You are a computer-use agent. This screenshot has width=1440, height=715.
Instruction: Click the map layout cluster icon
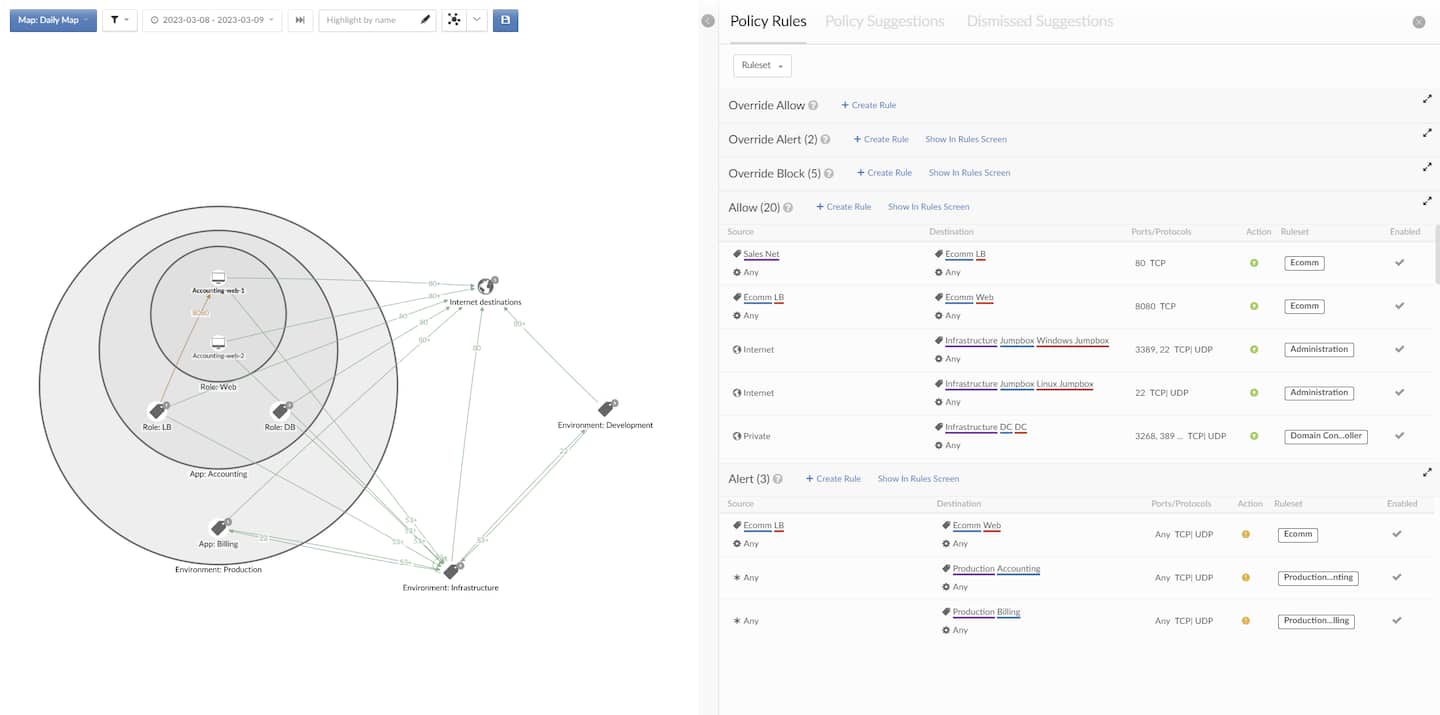(454, 20)
